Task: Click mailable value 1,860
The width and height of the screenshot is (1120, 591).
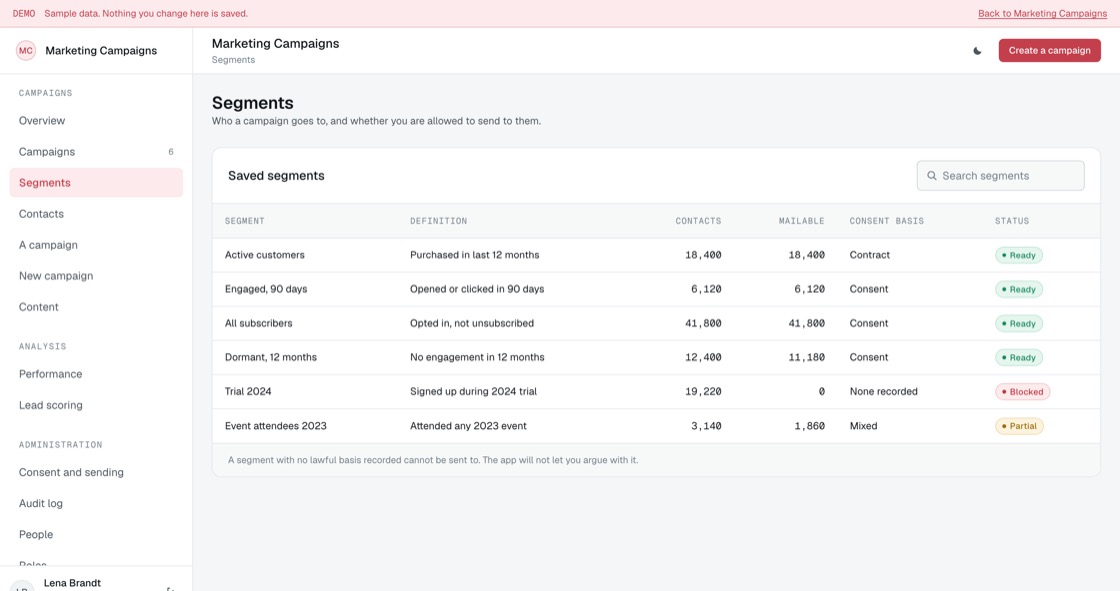Action: point(809,426)
